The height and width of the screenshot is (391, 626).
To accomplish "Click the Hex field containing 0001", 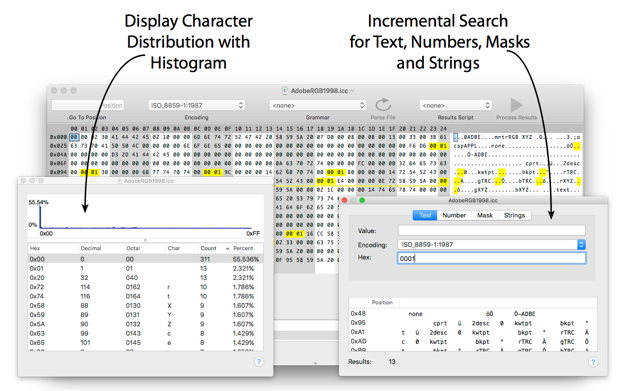I will click(x=491, y=258).
